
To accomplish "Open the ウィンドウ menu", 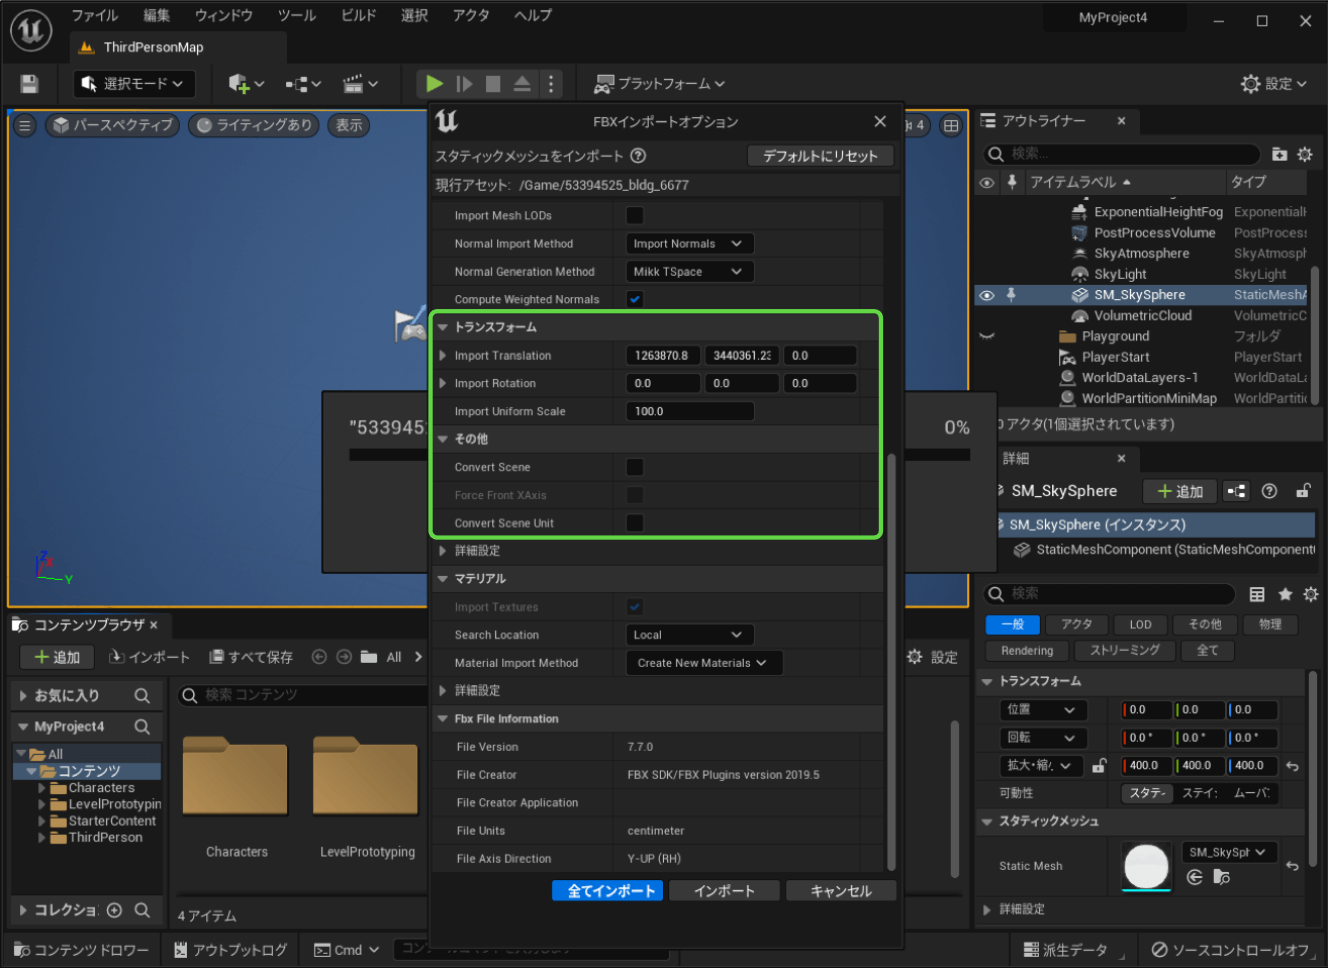I will pos(223,15).
